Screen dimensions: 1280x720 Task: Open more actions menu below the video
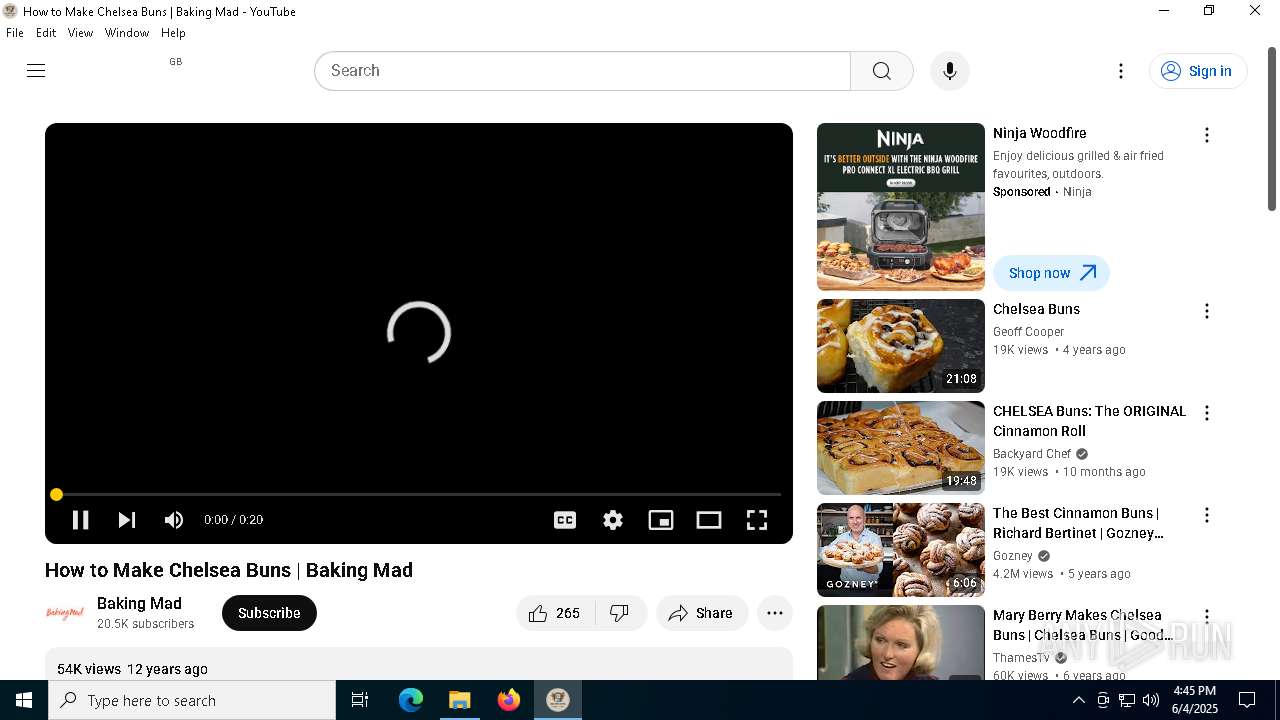click(775, 613)
